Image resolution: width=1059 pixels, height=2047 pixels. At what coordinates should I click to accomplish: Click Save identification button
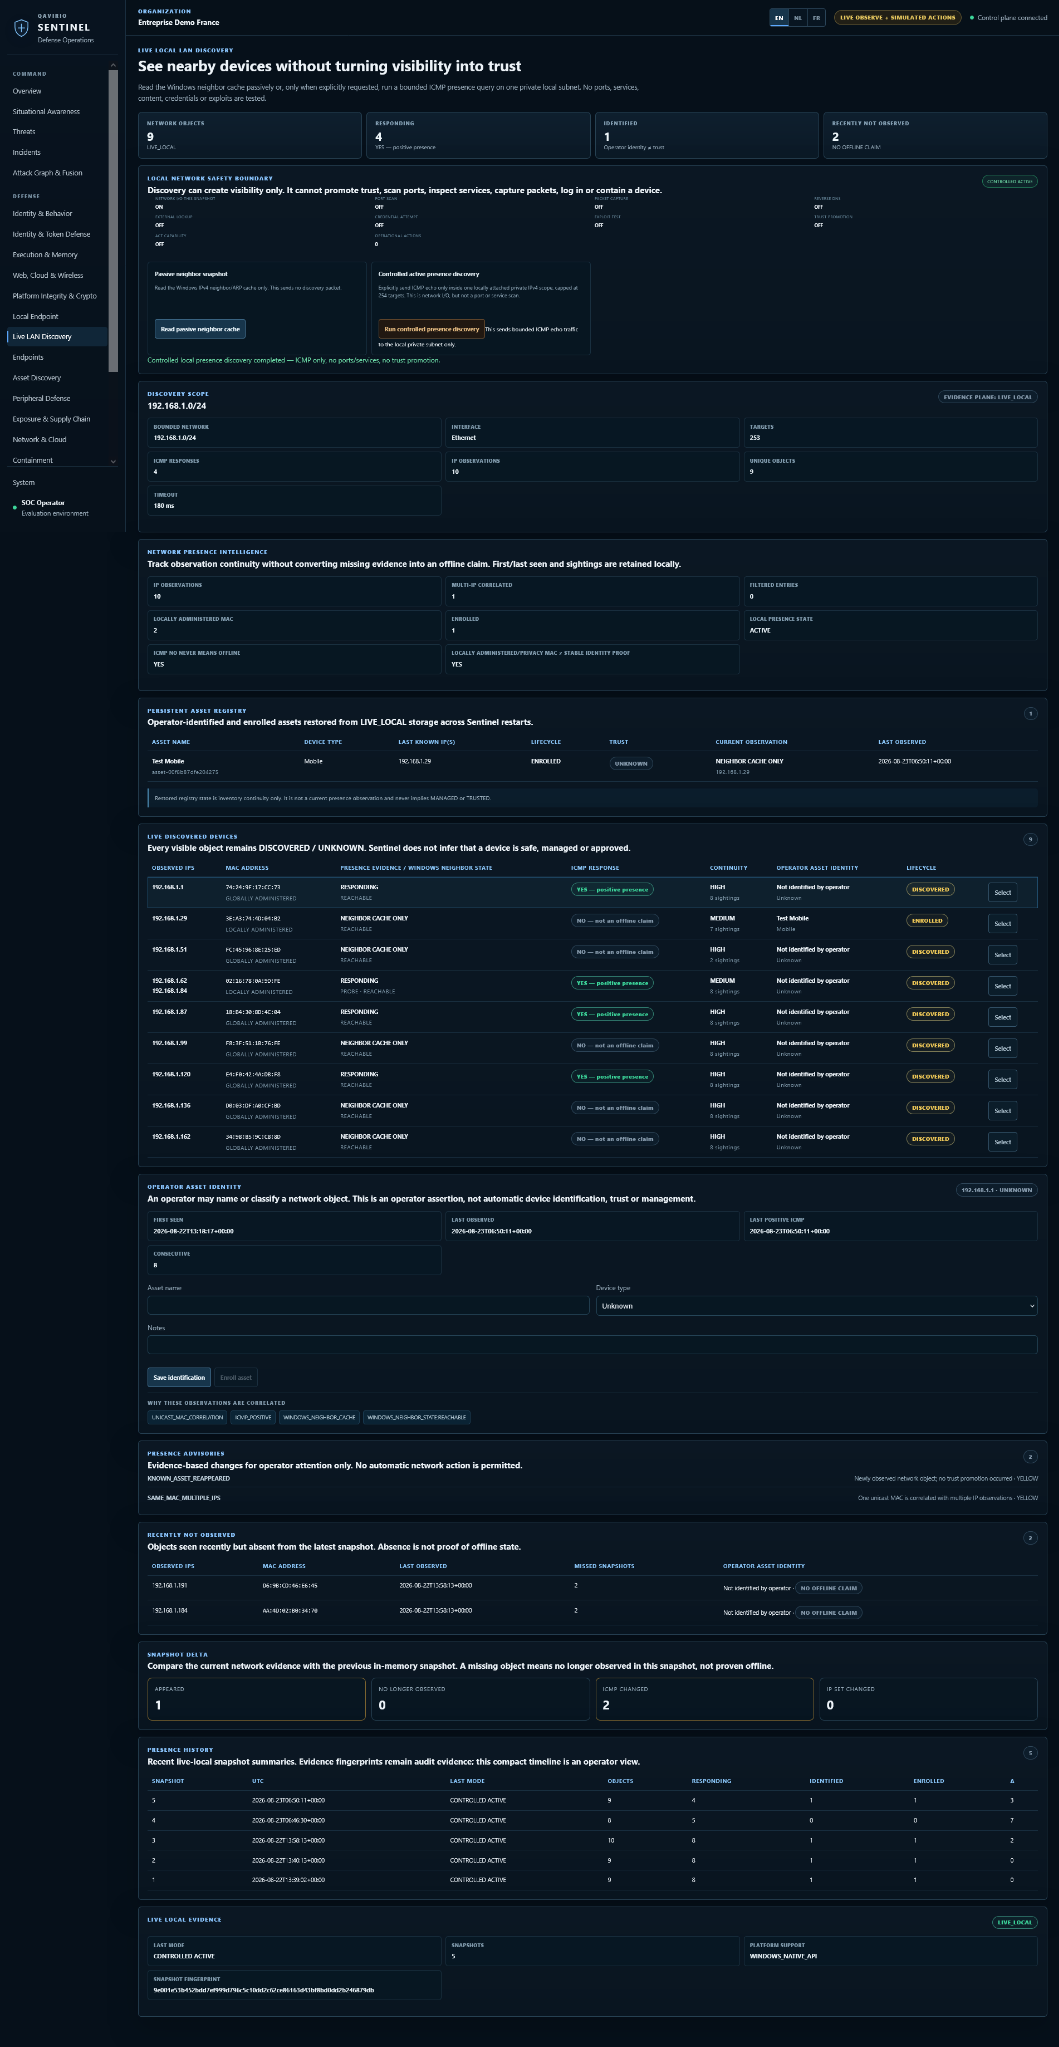point(179,1377)
